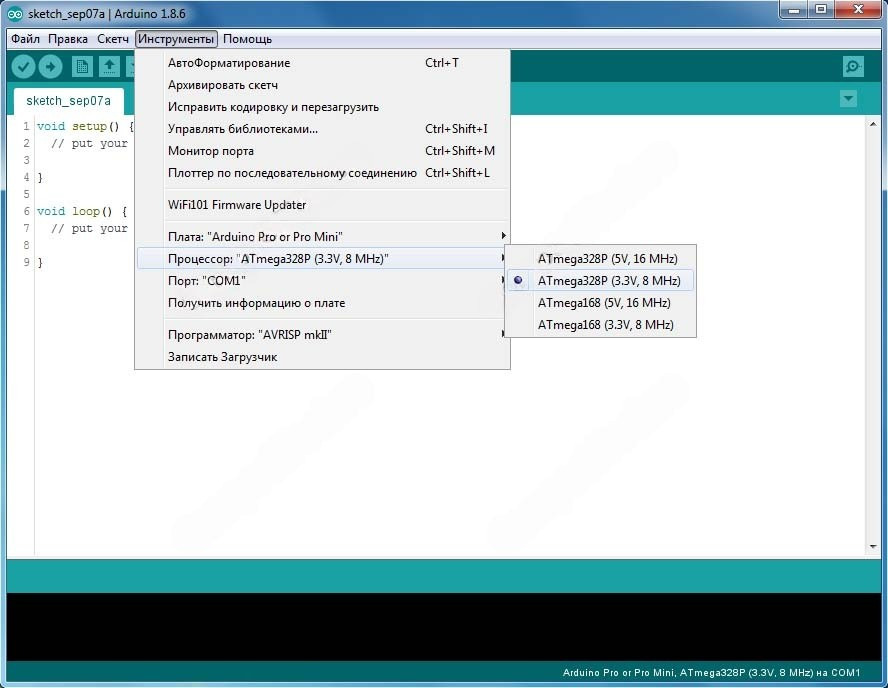The image size is (888, 688).
Task: Click the editor's vertical scrollbar down arrow
Action: point(873,547)
